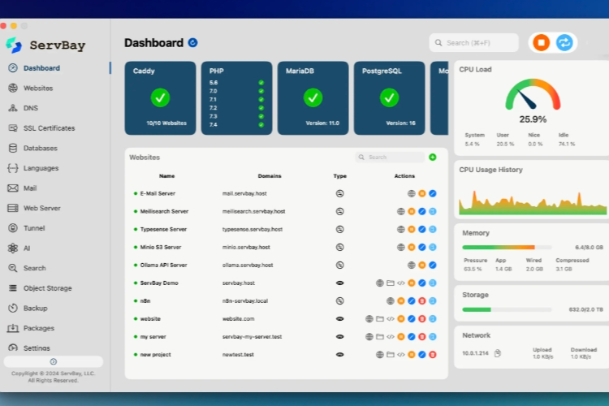
Task: Click the blue restart services icon
Action: 564,42
